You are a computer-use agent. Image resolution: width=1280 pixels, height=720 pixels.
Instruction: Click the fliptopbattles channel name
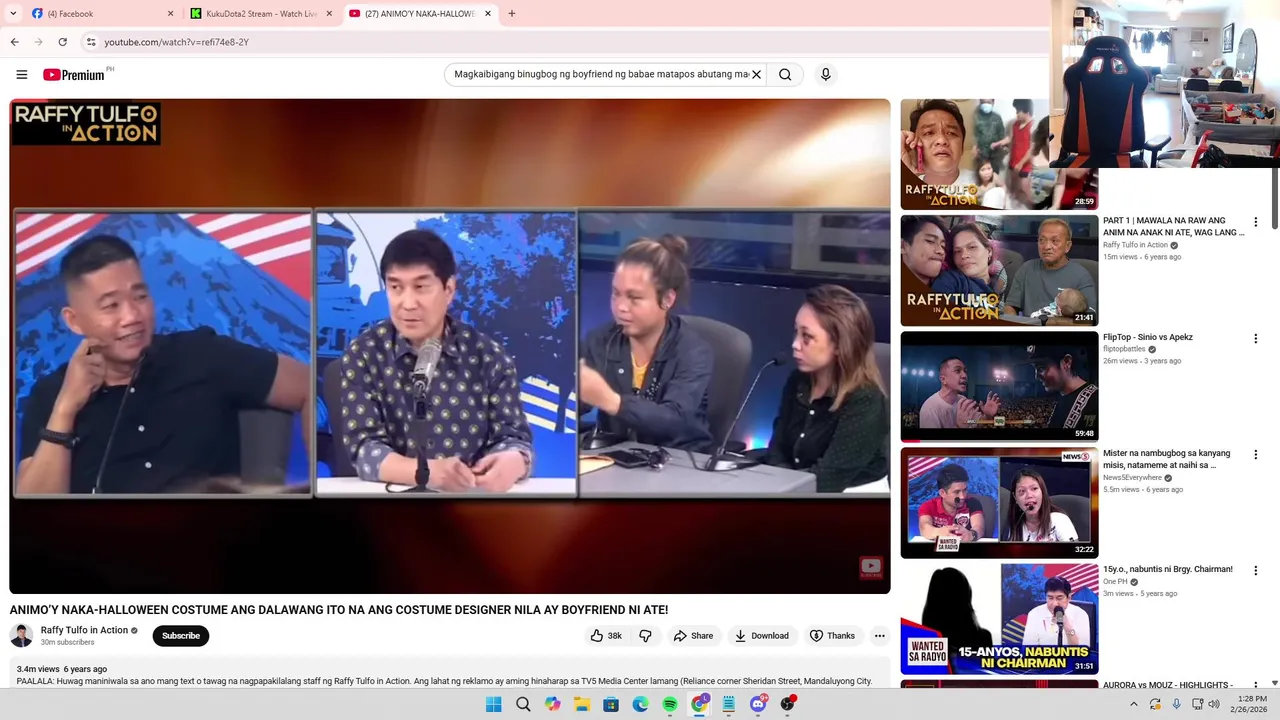coord(1124,349)
